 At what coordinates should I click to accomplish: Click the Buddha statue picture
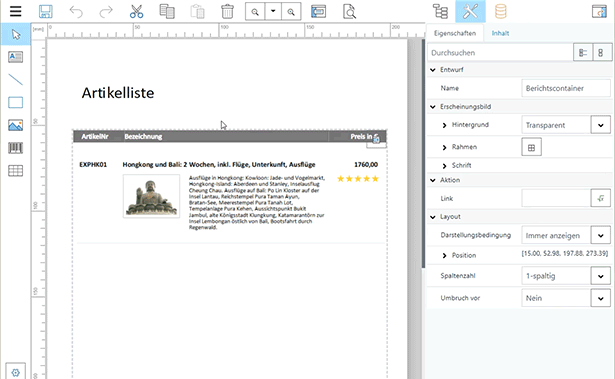click(x=151, y=196)
